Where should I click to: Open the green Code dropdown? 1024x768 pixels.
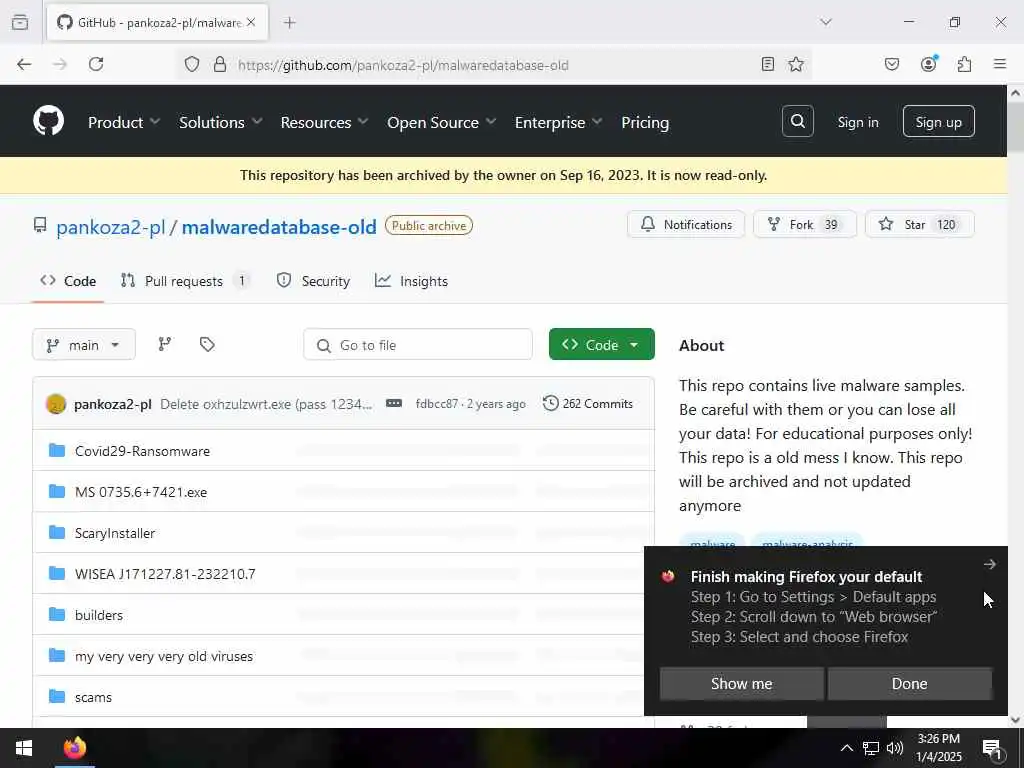601,344
